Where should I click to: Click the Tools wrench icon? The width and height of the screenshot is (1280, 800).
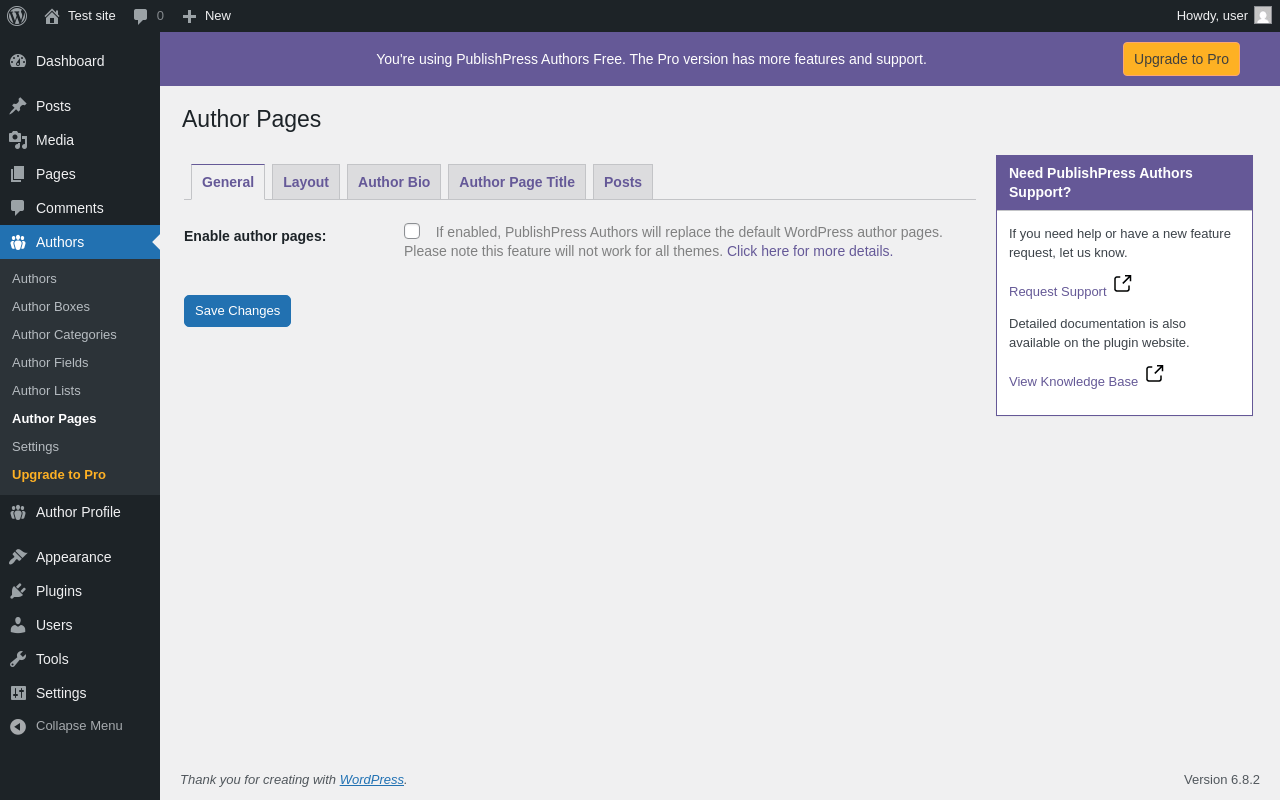click(18, 659)
